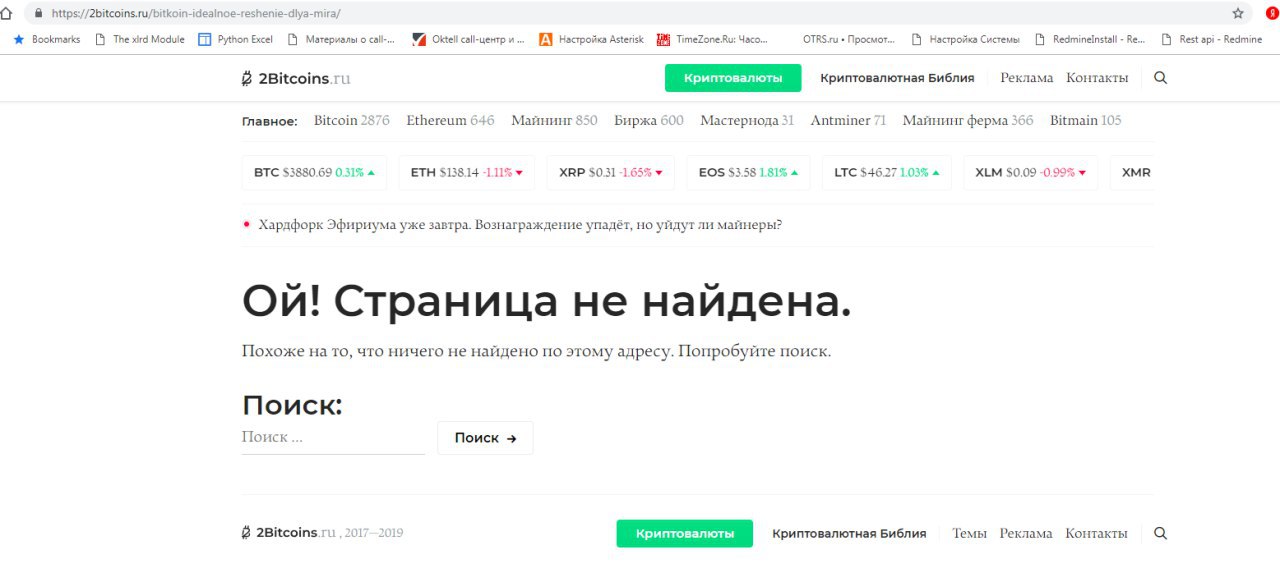The height and width of the screenshot is (582, 1280).
Task: Click the Поиск submit button with arrow
Action: [x=485, y=438]
